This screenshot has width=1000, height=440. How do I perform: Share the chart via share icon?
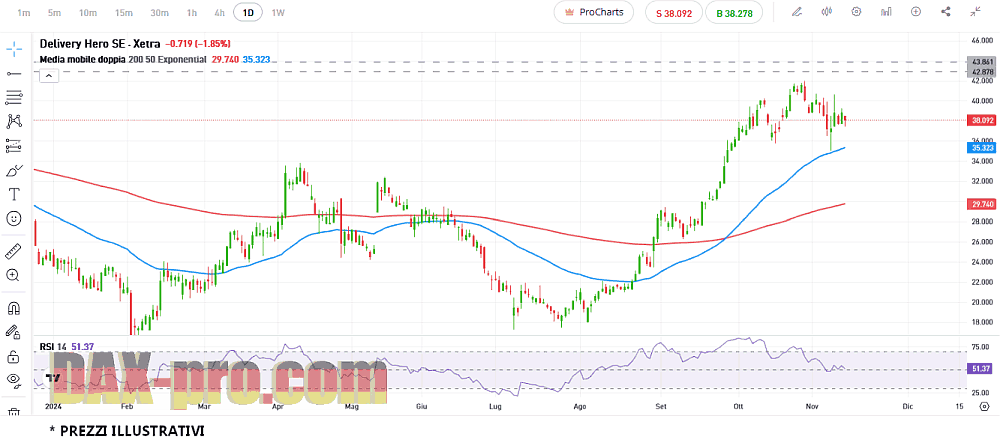pos(946,11)
